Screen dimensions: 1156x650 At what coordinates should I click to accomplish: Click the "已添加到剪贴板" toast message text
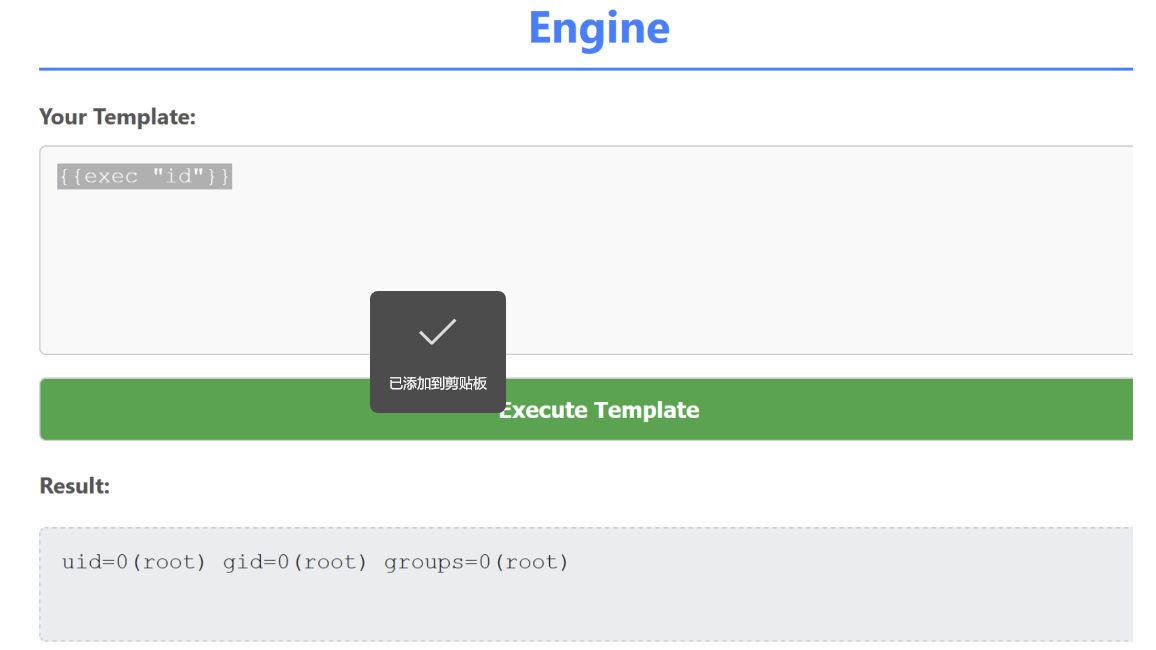click(x=437, y=383)
